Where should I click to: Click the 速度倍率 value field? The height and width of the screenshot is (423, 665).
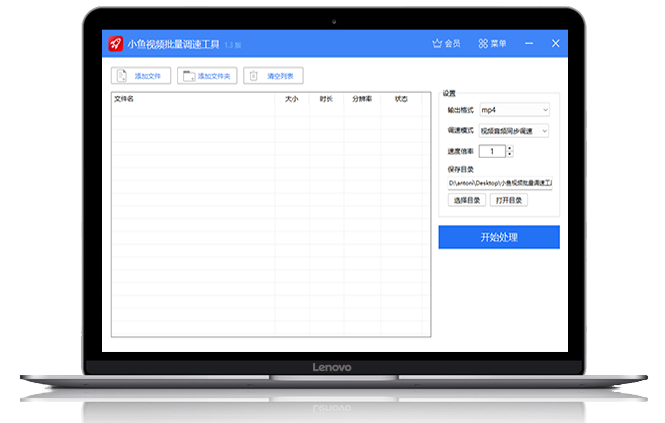[492, 151]
